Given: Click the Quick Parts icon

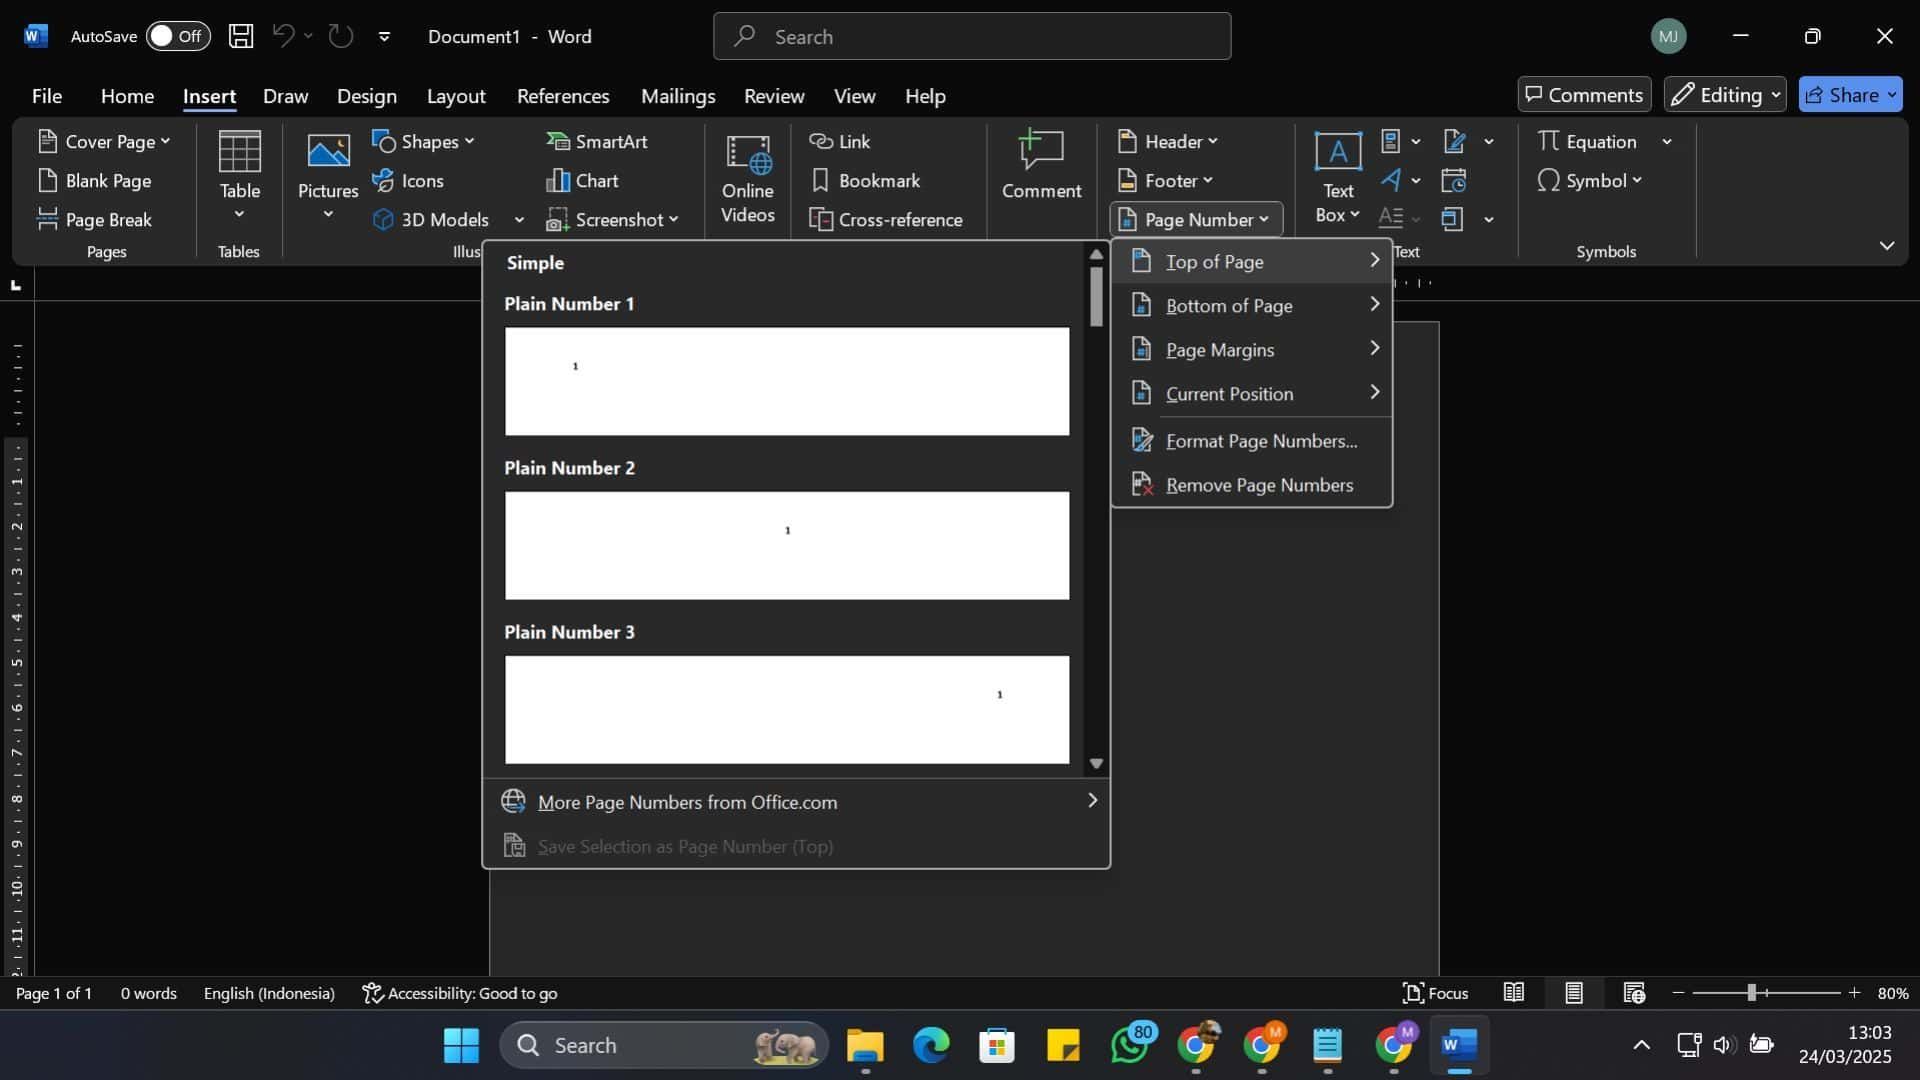Looking at the screenshot, I should click(x=1391, y=141).
